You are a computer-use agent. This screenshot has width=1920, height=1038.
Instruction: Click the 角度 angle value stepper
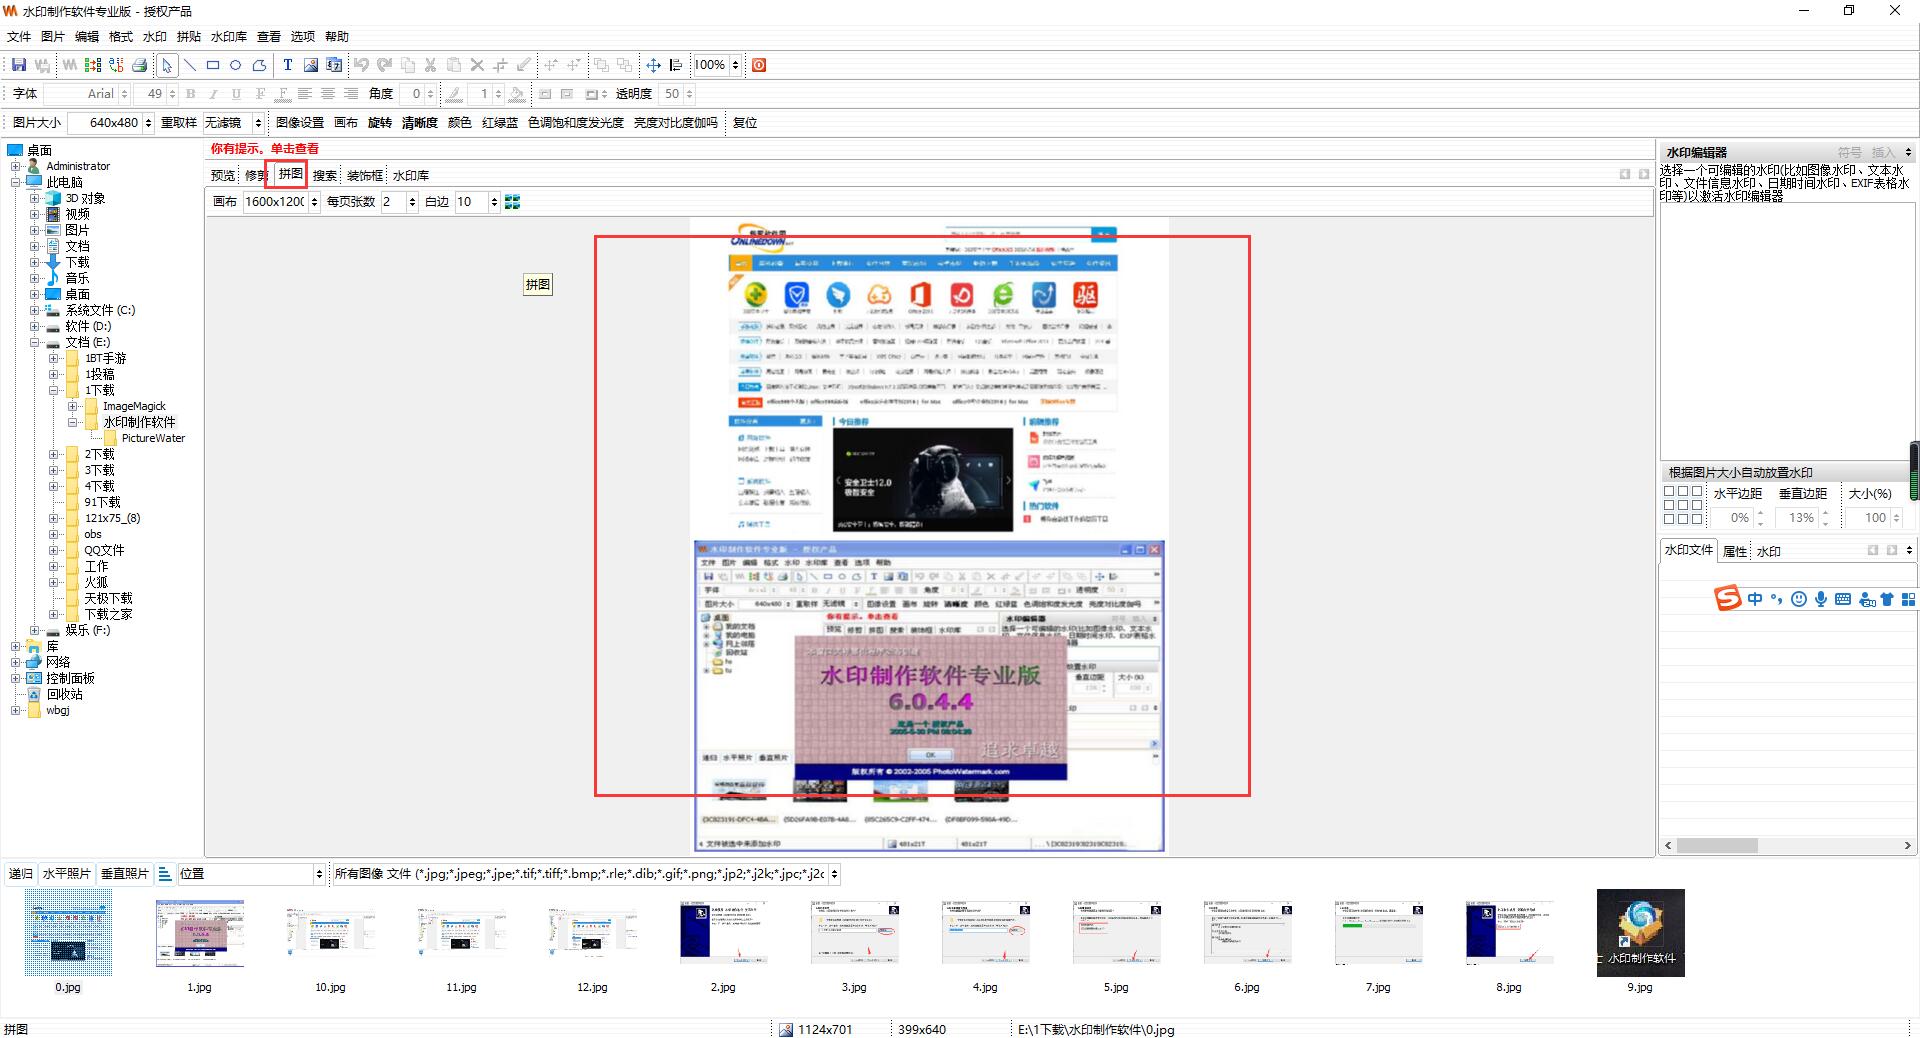point(430,94)
